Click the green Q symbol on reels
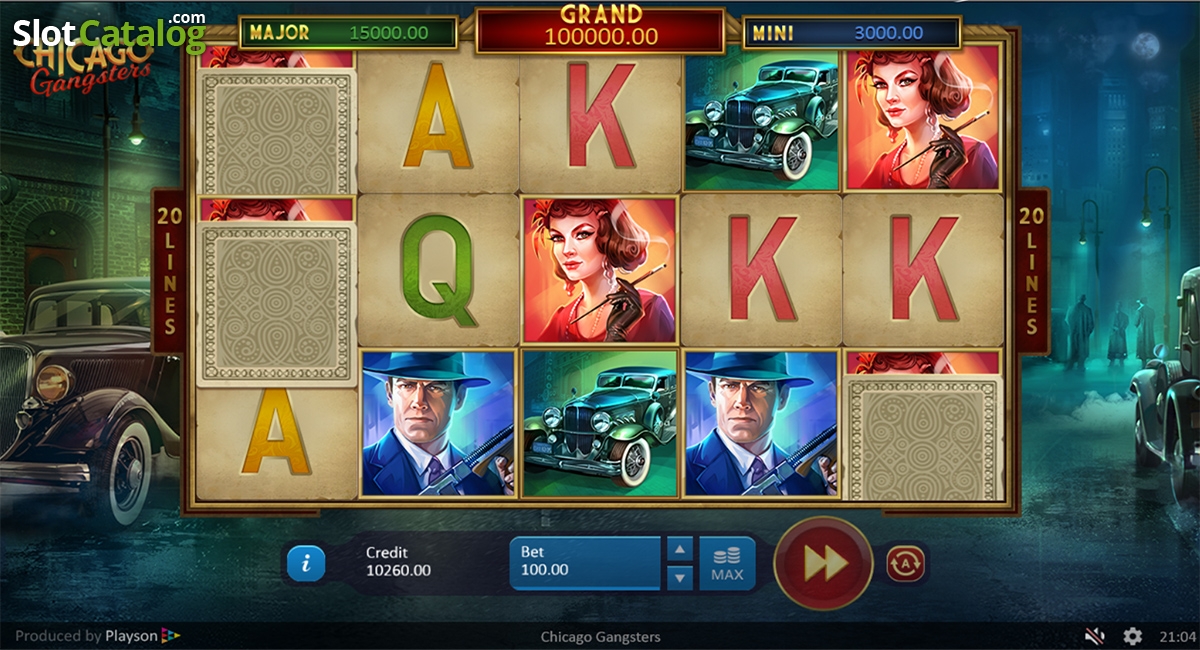This screenshot has height=650, width=1200. (x=437, y=271)
